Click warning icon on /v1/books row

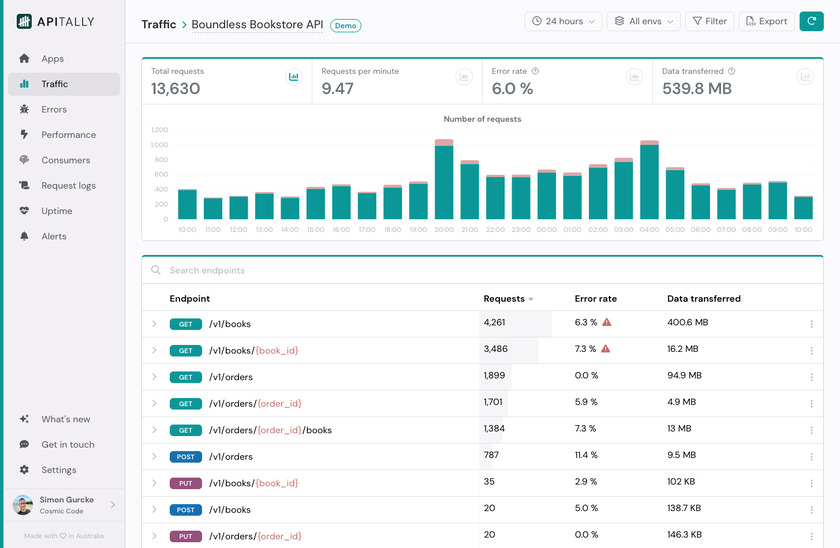point(606,323)
